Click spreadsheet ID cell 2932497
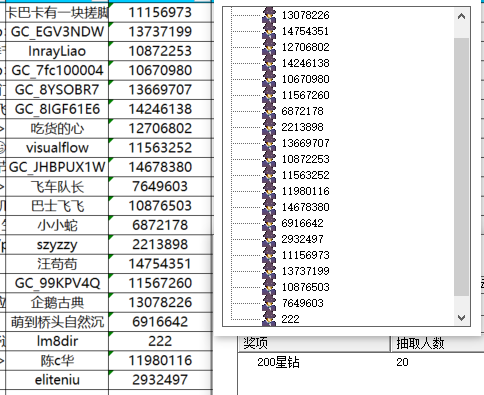The width and height of the screenshot is (484, 395). click(x=160, y=380)
